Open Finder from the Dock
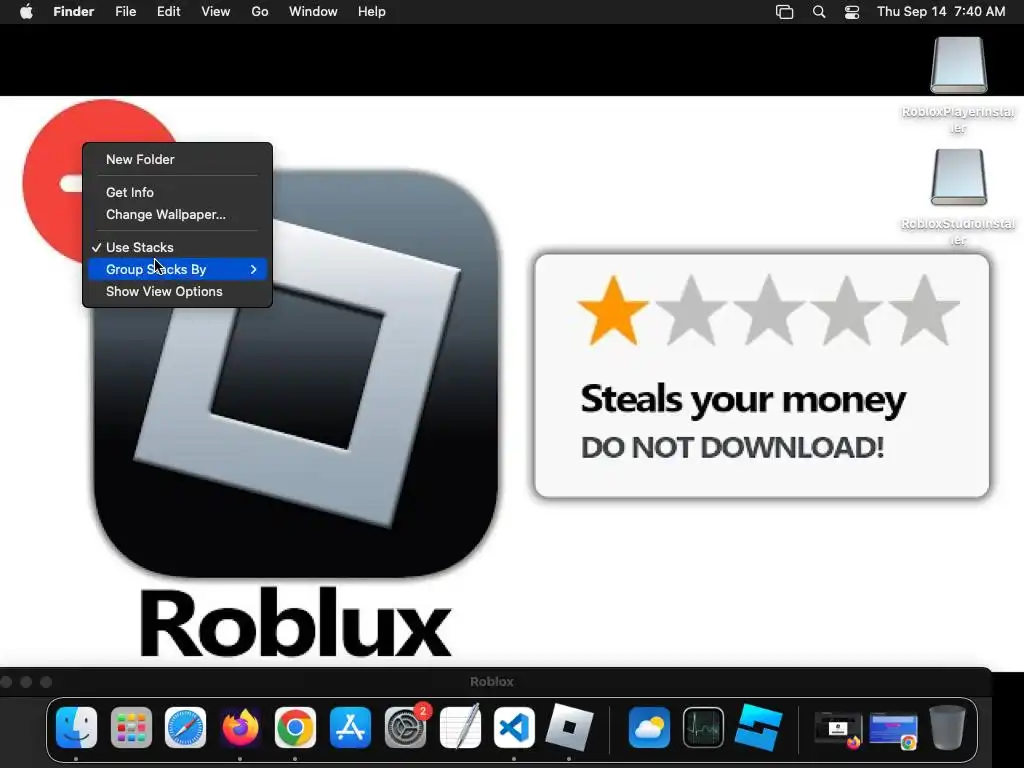1024x768 pixels. click(x=76, y=727)
